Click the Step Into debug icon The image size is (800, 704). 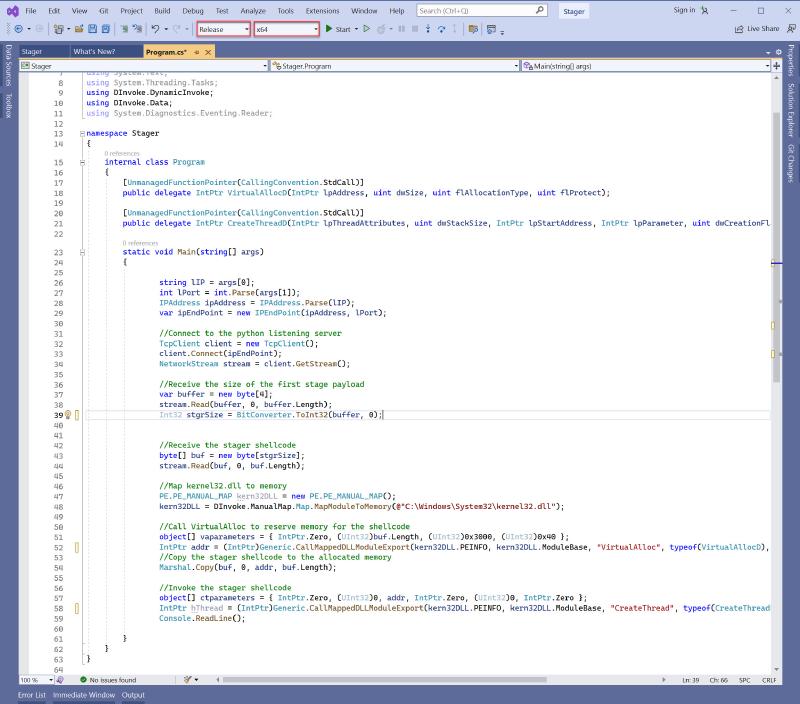pyautogui.click(x=428, y=29)
